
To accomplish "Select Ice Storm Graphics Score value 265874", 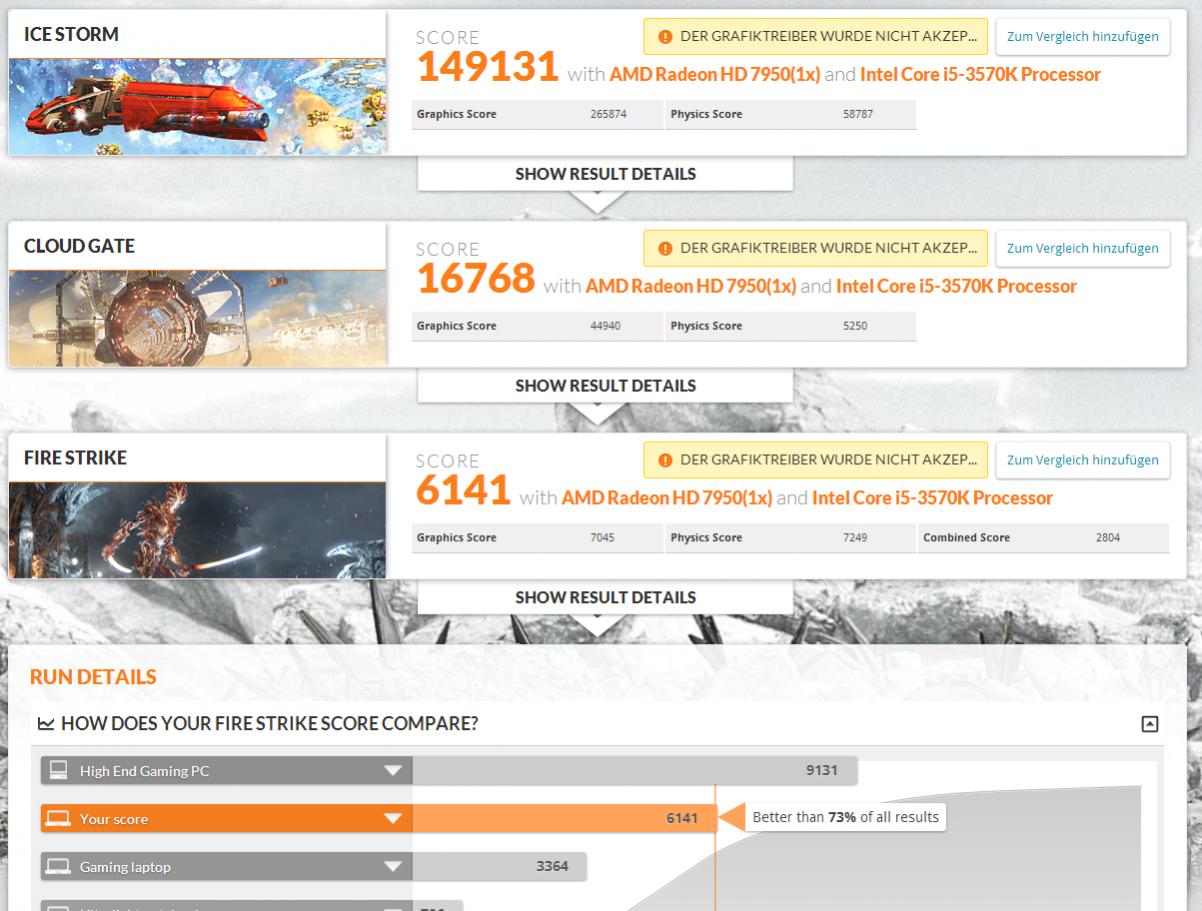I will (608, 114).
